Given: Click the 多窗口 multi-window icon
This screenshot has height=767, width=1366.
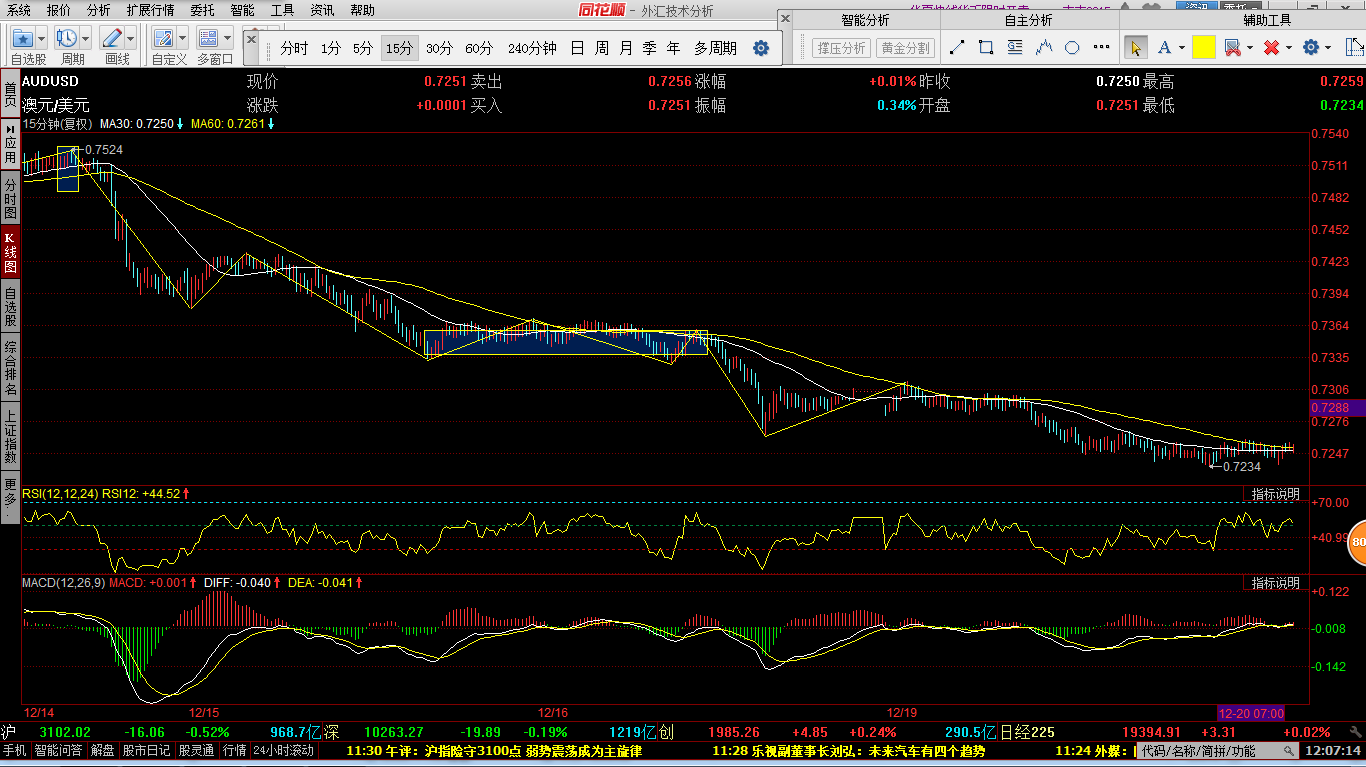Looking at the screenshot, I should pos(208,38).
